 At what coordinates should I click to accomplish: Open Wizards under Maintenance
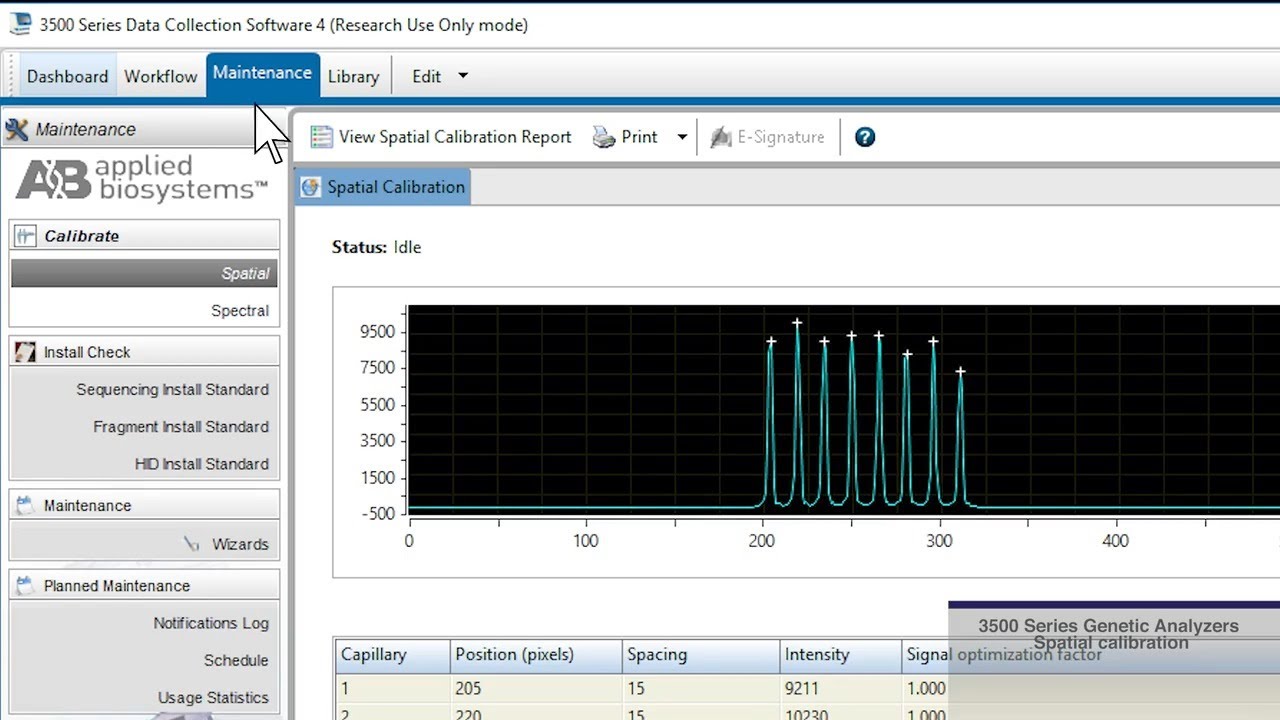coord(240,544)
